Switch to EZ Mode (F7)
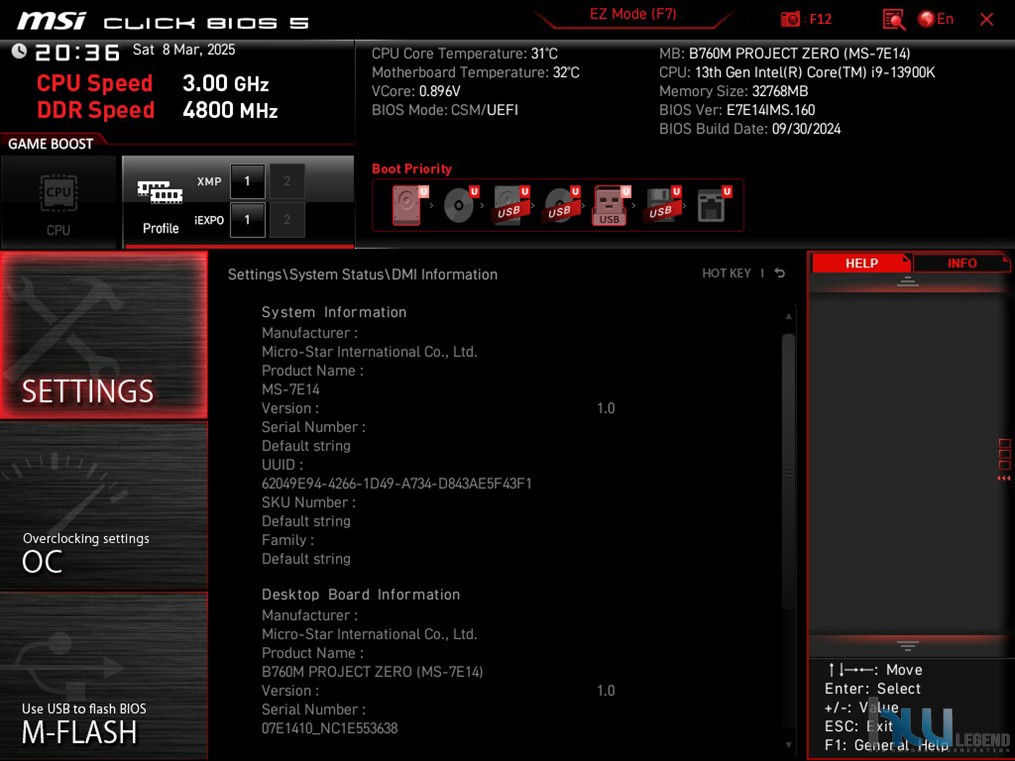The height and width of the screenshot is (761, 1015). [632, 14]
